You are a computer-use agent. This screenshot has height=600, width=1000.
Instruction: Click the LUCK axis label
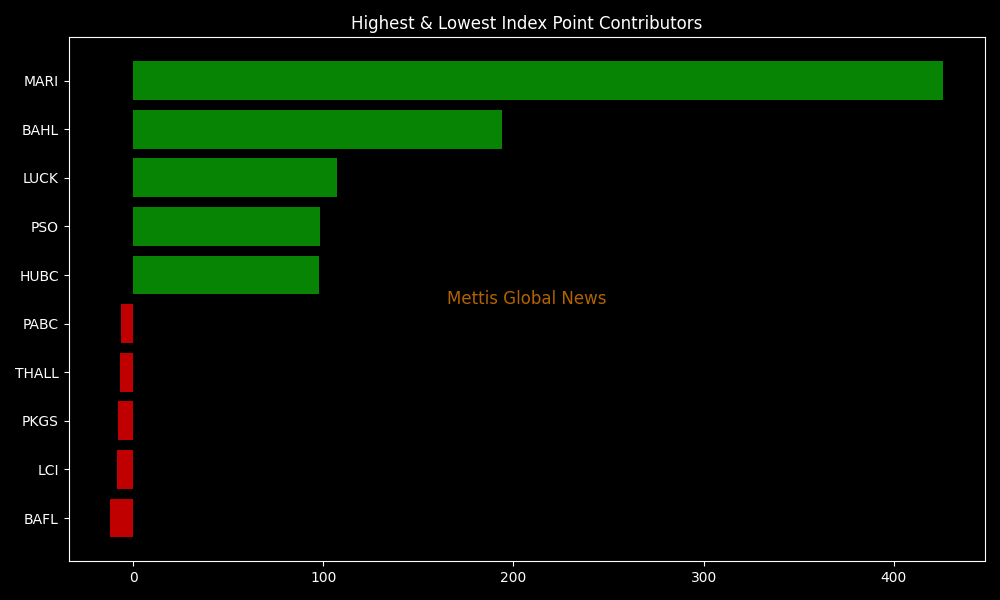pos(40,179)
